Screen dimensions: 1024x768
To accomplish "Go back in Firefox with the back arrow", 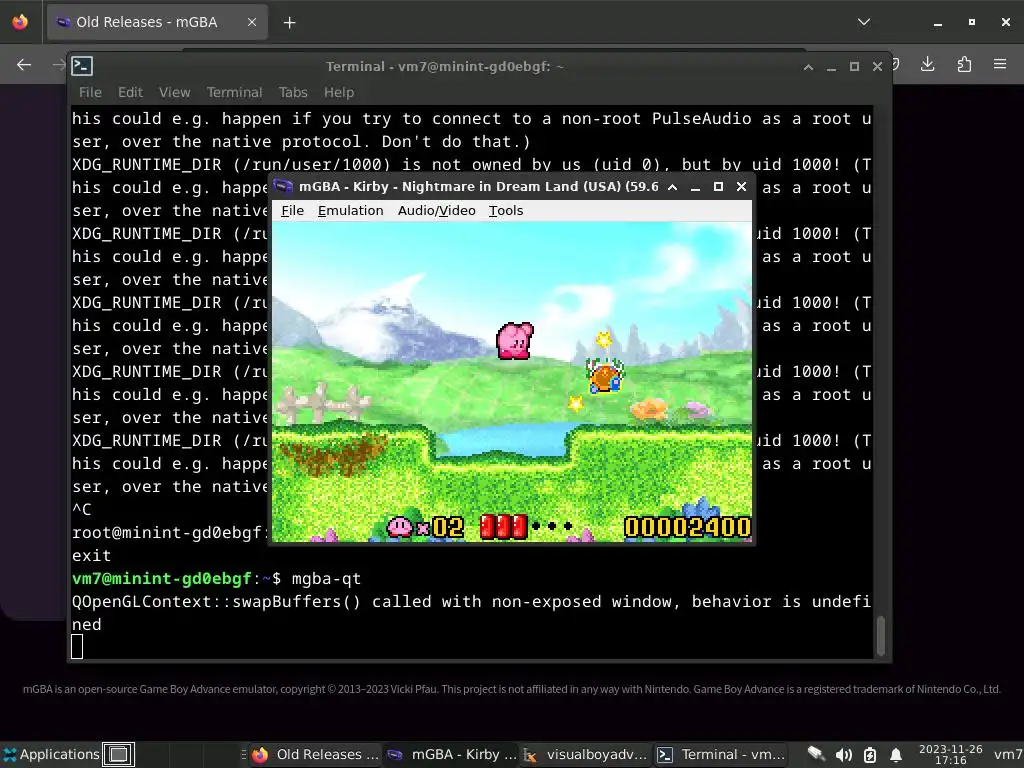I will click(x=24, y=64).
